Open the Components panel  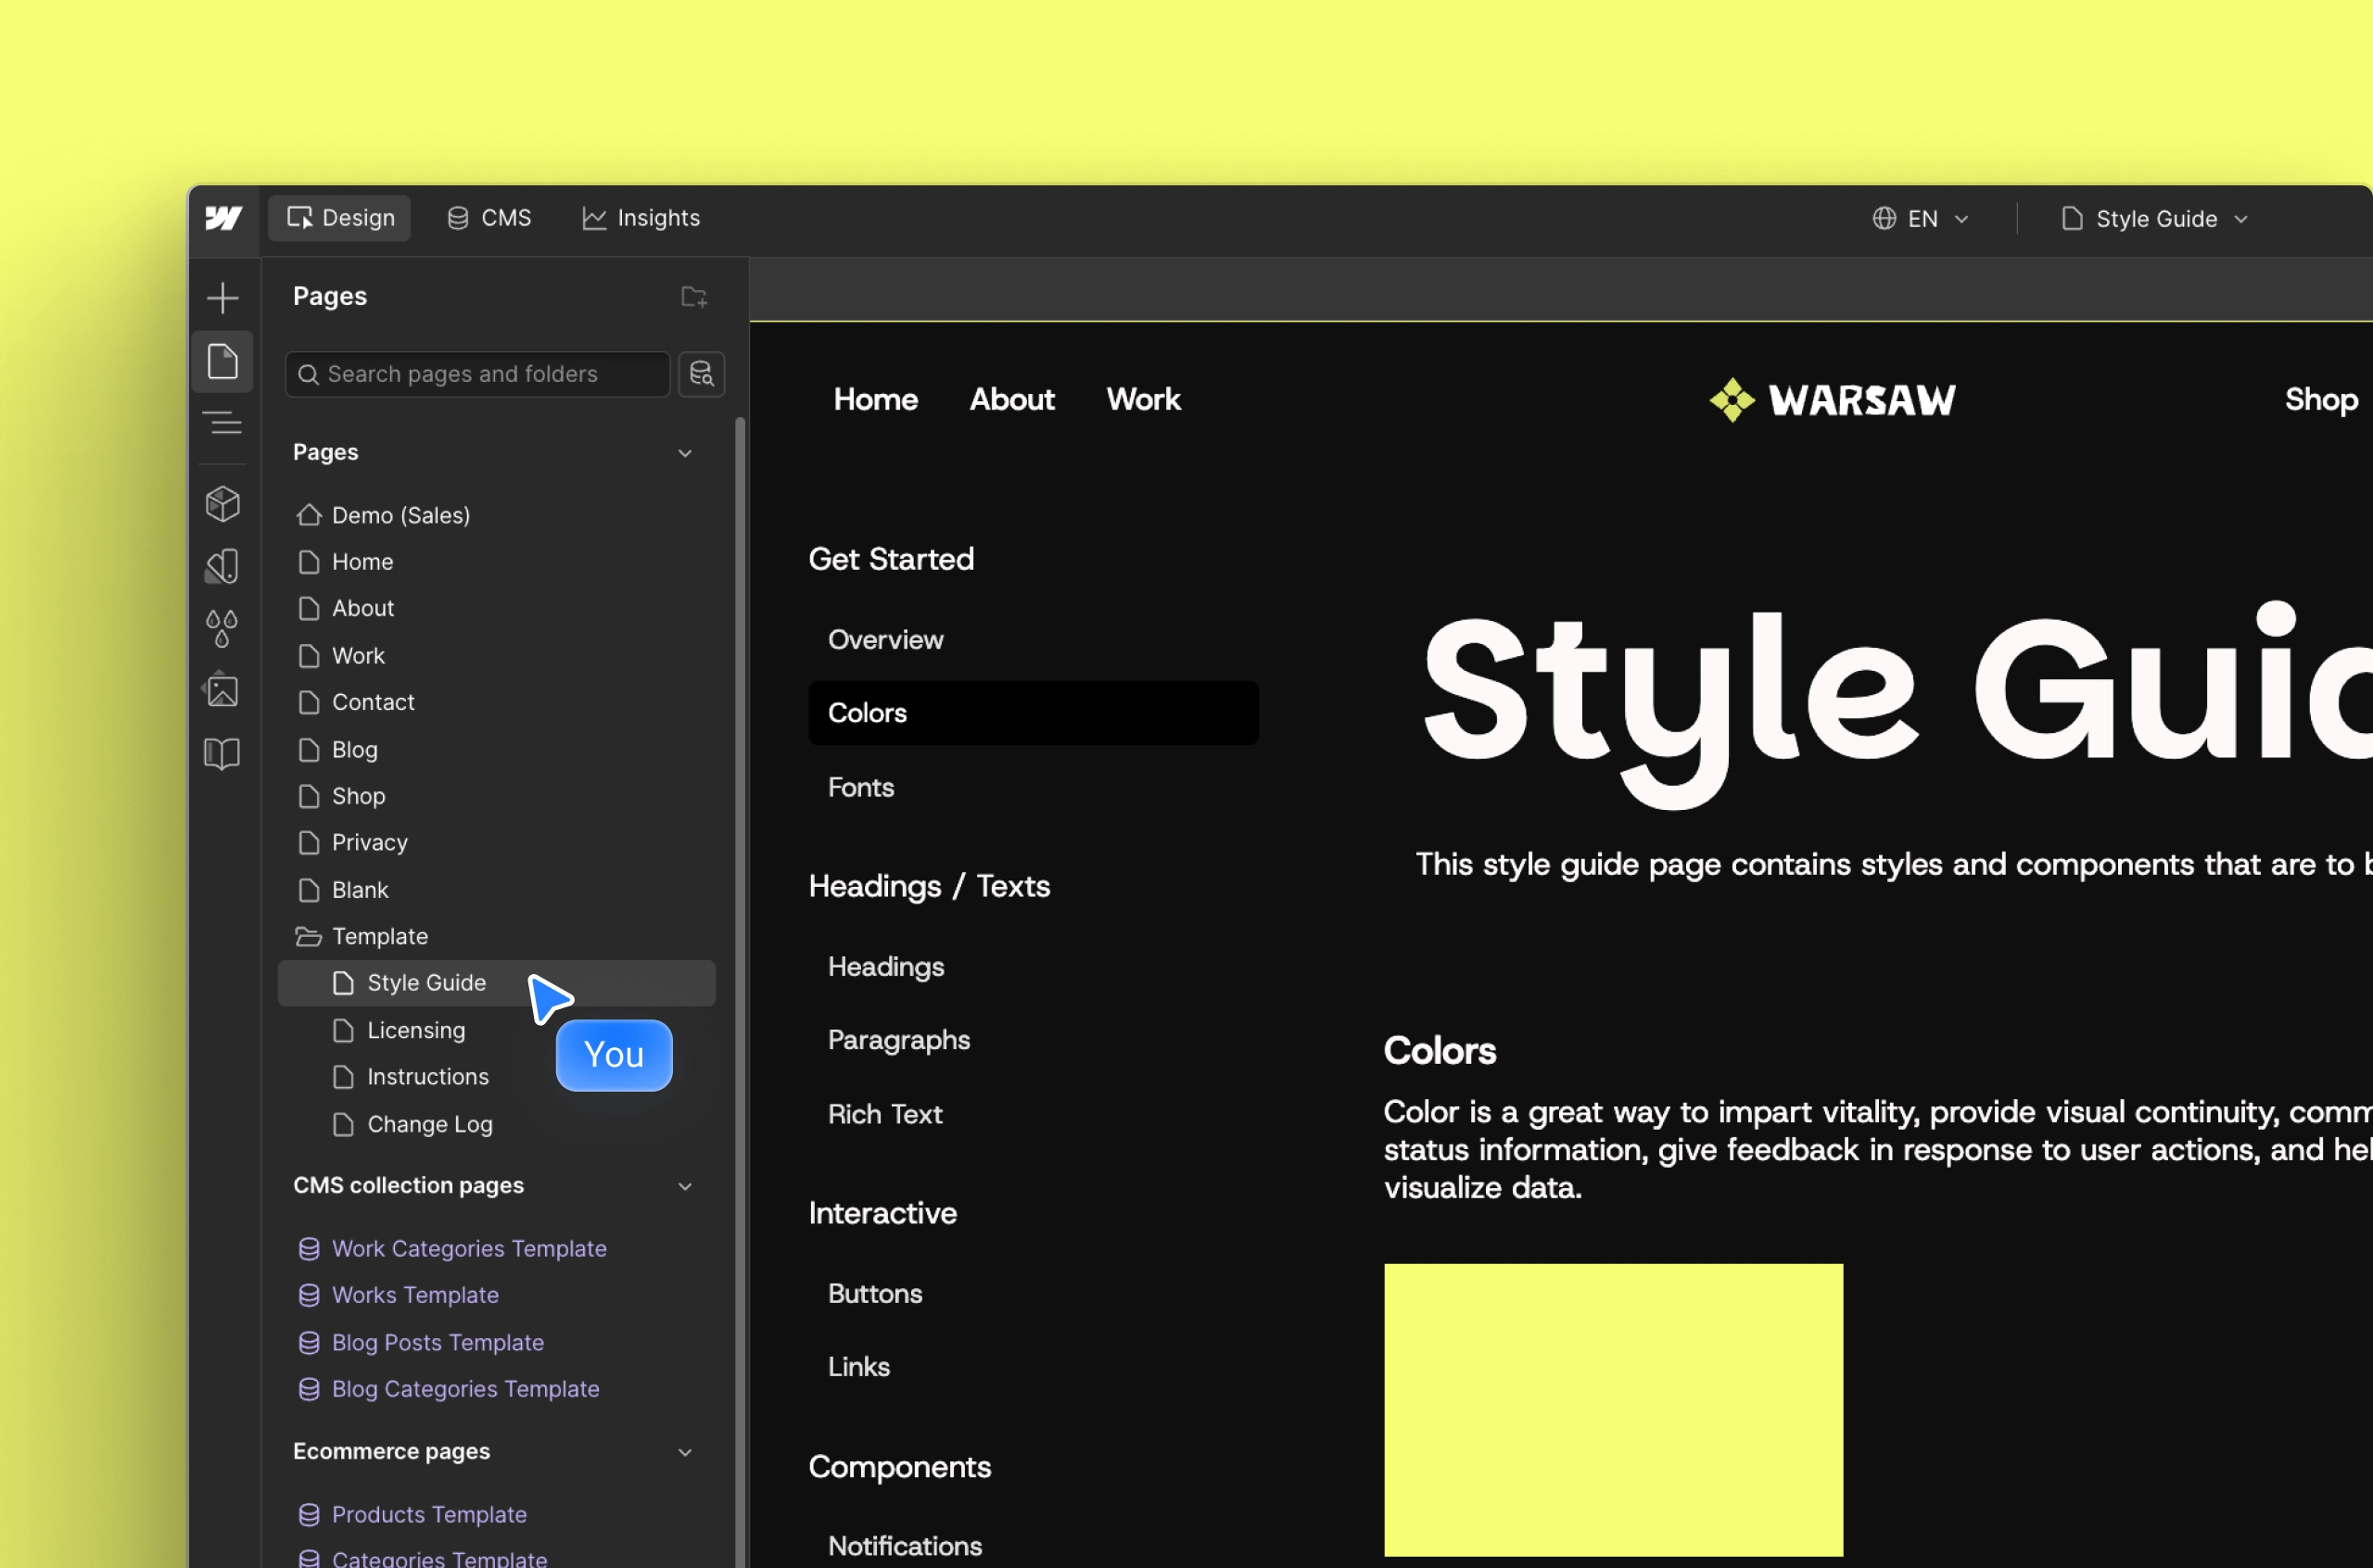[223, 504]
